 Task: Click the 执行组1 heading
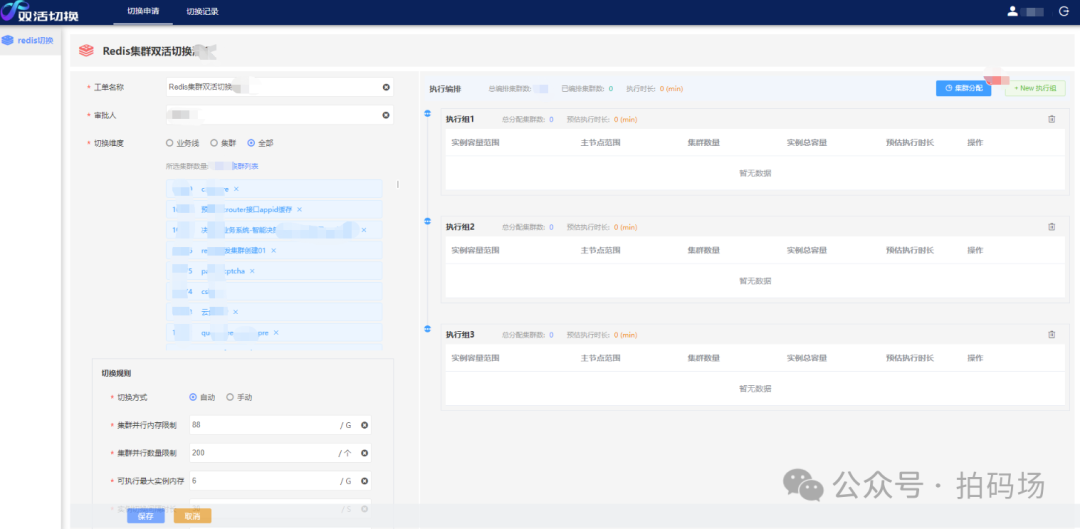pos(460,120)
